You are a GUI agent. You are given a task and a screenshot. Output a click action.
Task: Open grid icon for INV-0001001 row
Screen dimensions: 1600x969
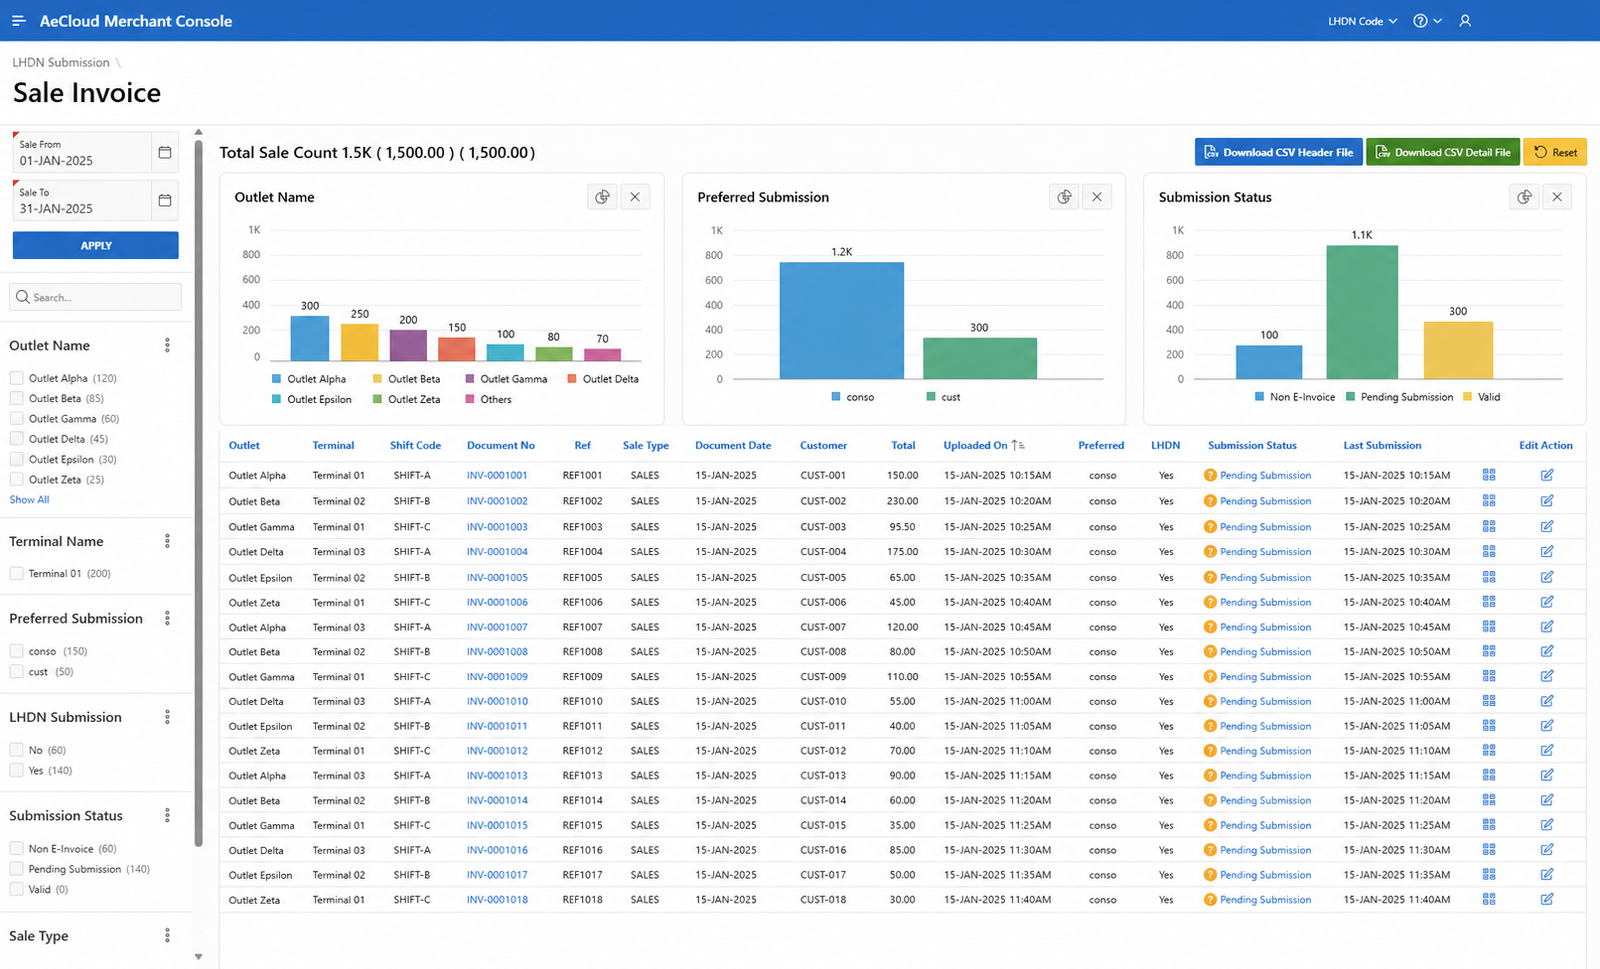pyautogui.click(x=1489, y=475)
